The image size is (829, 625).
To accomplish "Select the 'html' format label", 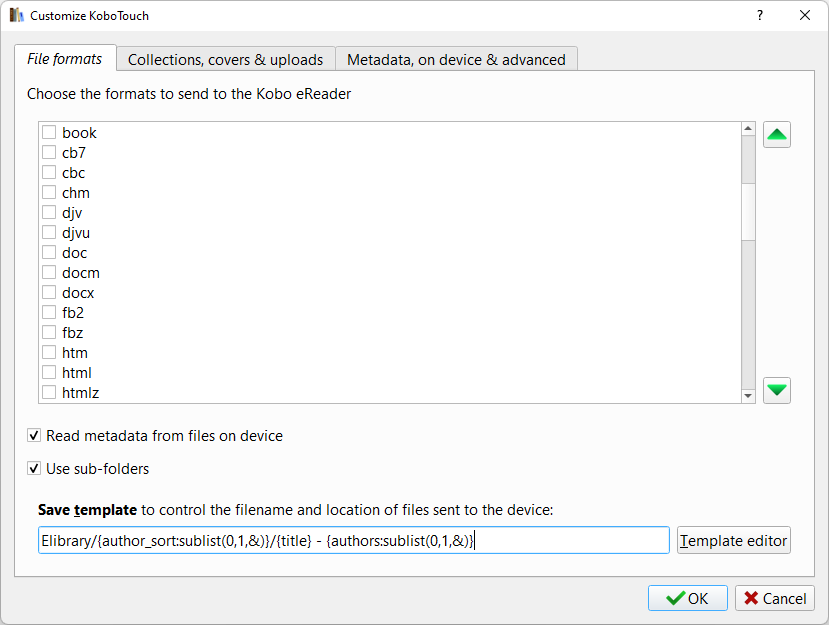I will pyautogui.click(x=77, y=373).
